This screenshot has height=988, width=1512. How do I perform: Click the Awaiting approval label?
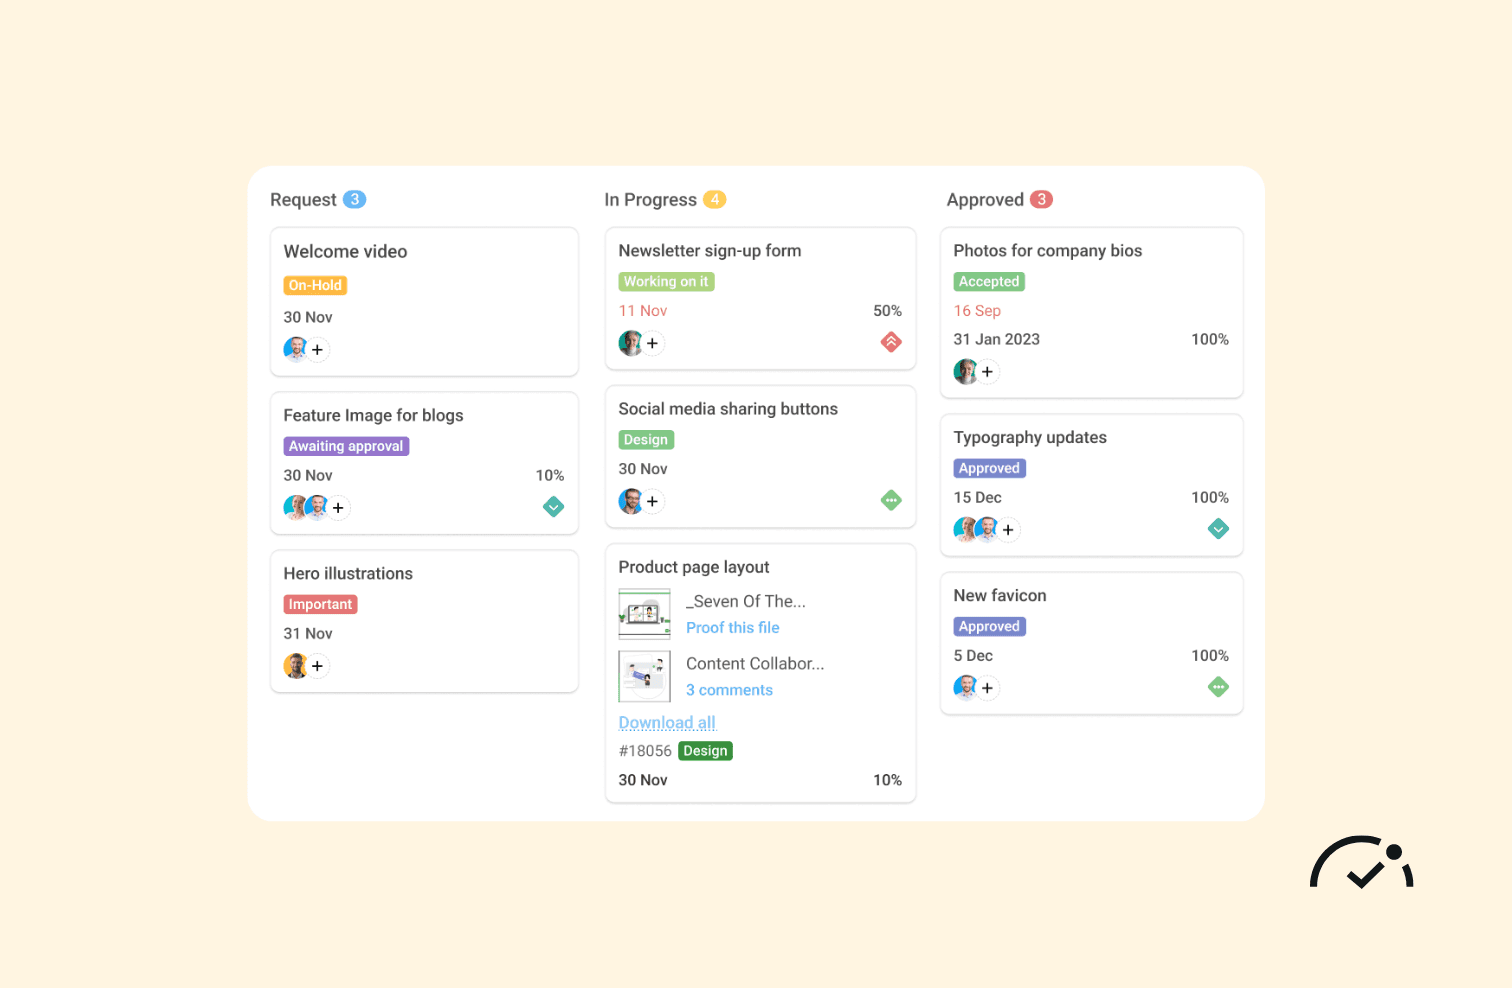(346, 446)
